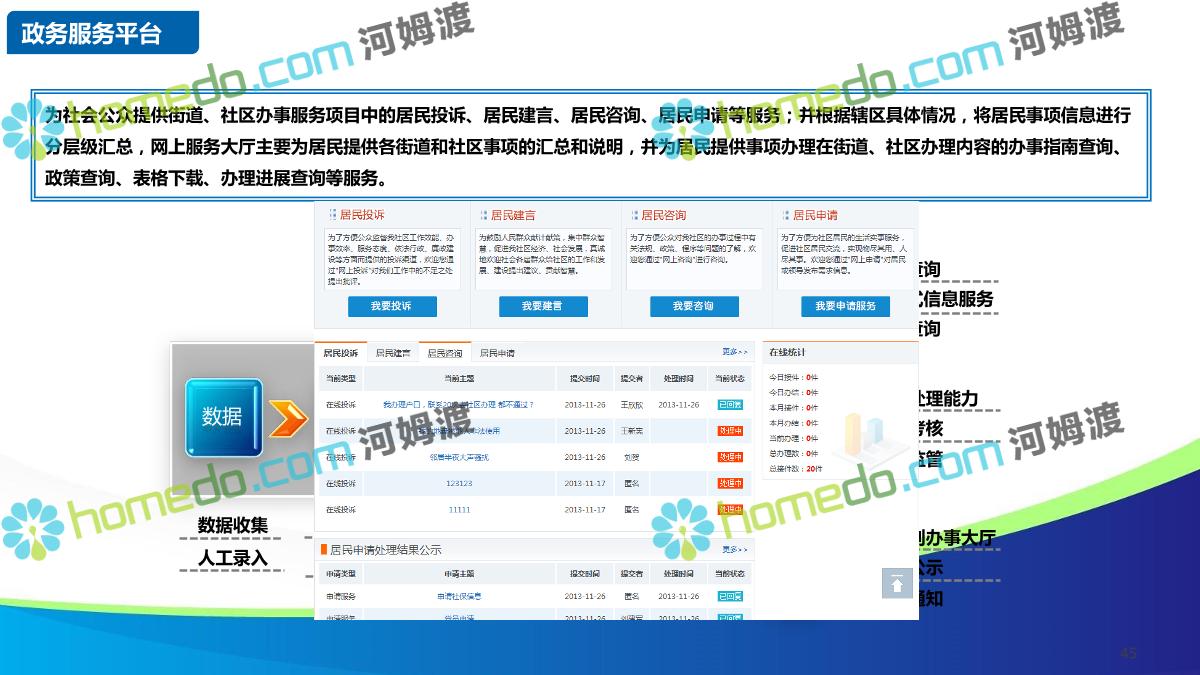
Task: Click the back-to-top arrow icon
Action: (897, 583)
